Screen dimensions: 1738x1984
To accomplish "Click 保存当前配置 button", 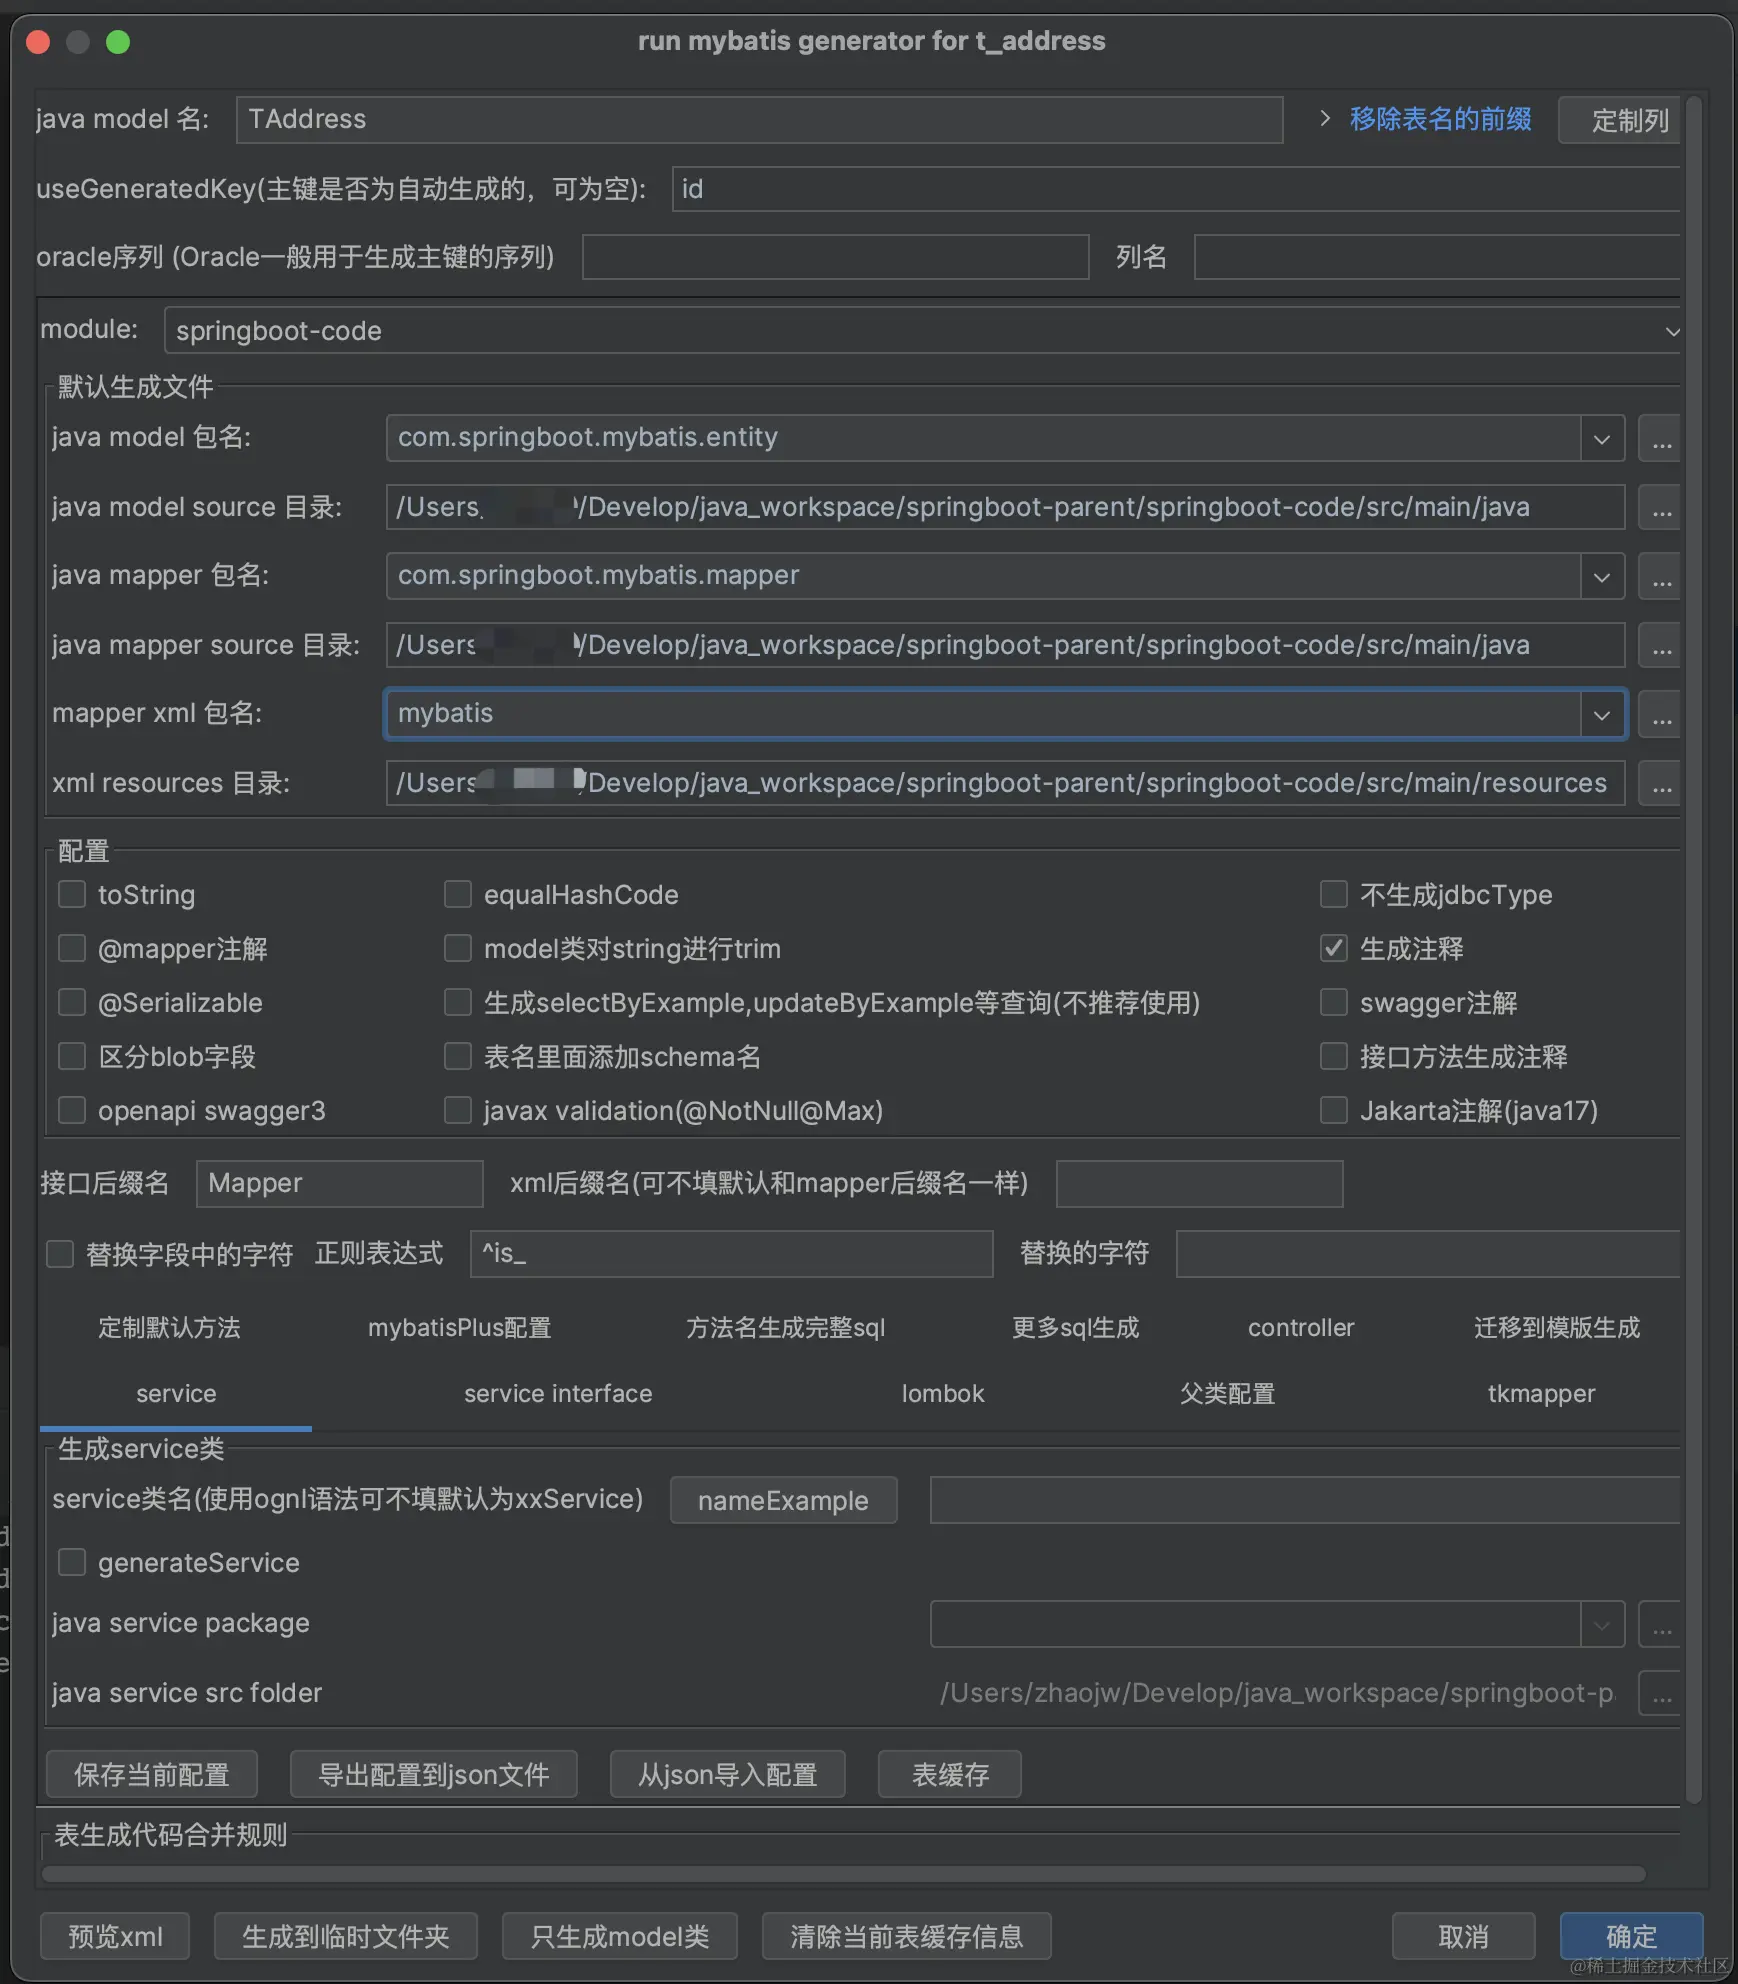I will (152, 1774).
